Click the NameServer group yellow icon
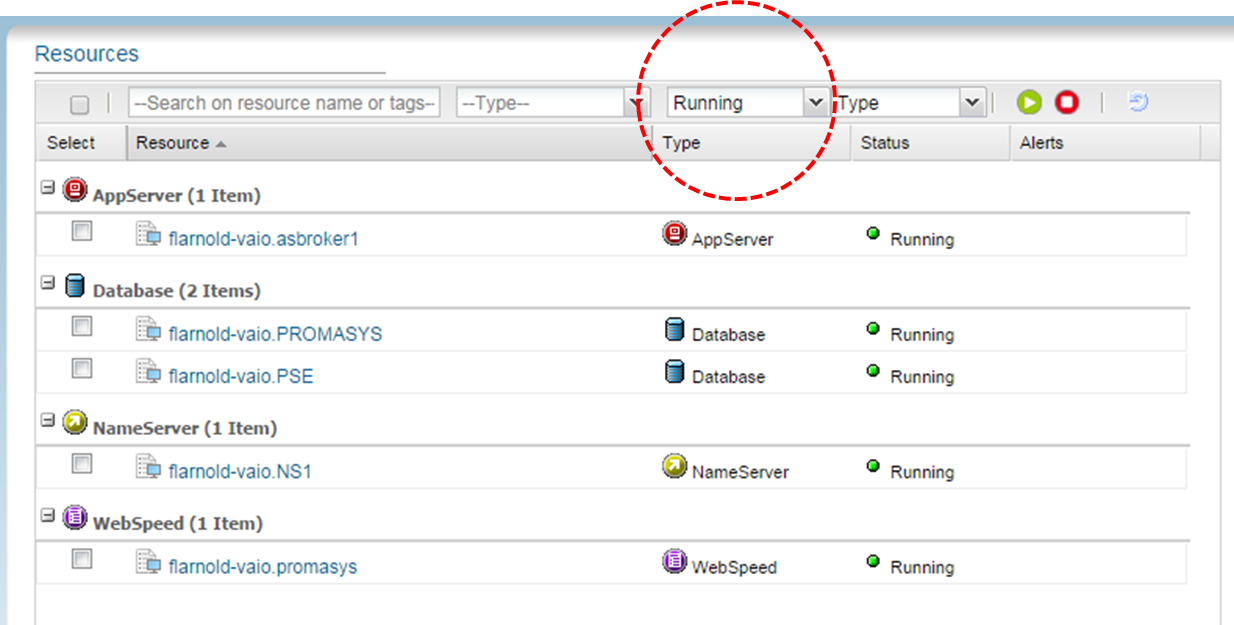Screen dimensions: 1234x625 pyautogui.click(x=74, y=422)
